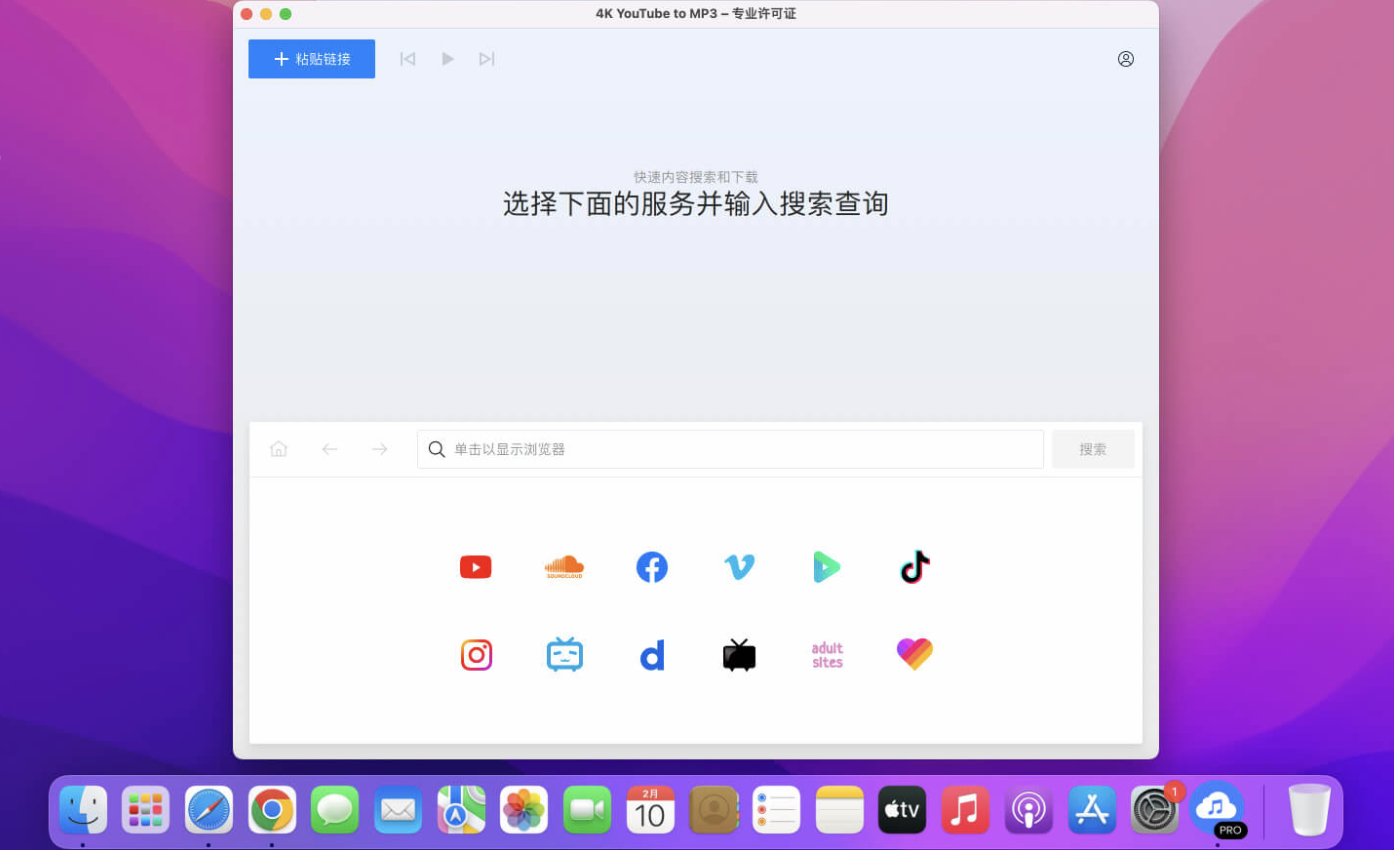Click the green play-arrow service icon
The image size is (1394, 850).
(826, 567)
